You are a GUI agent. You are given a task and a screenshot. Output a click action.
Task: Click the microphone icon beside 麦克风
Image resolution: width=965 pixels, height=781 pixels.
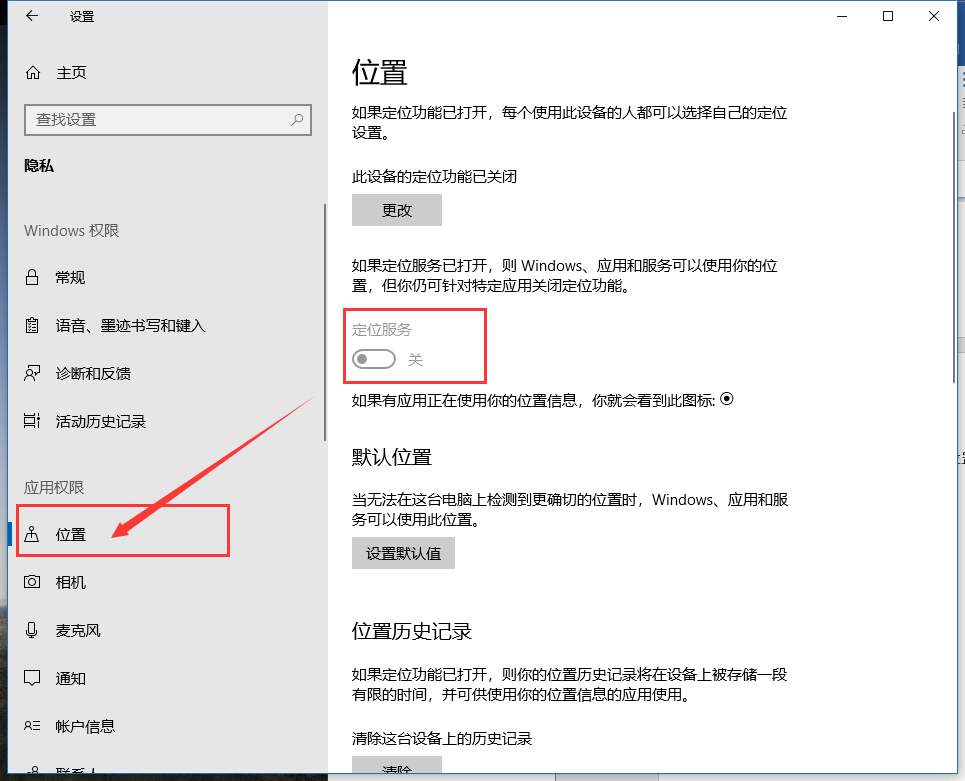(x=32, y=630)
